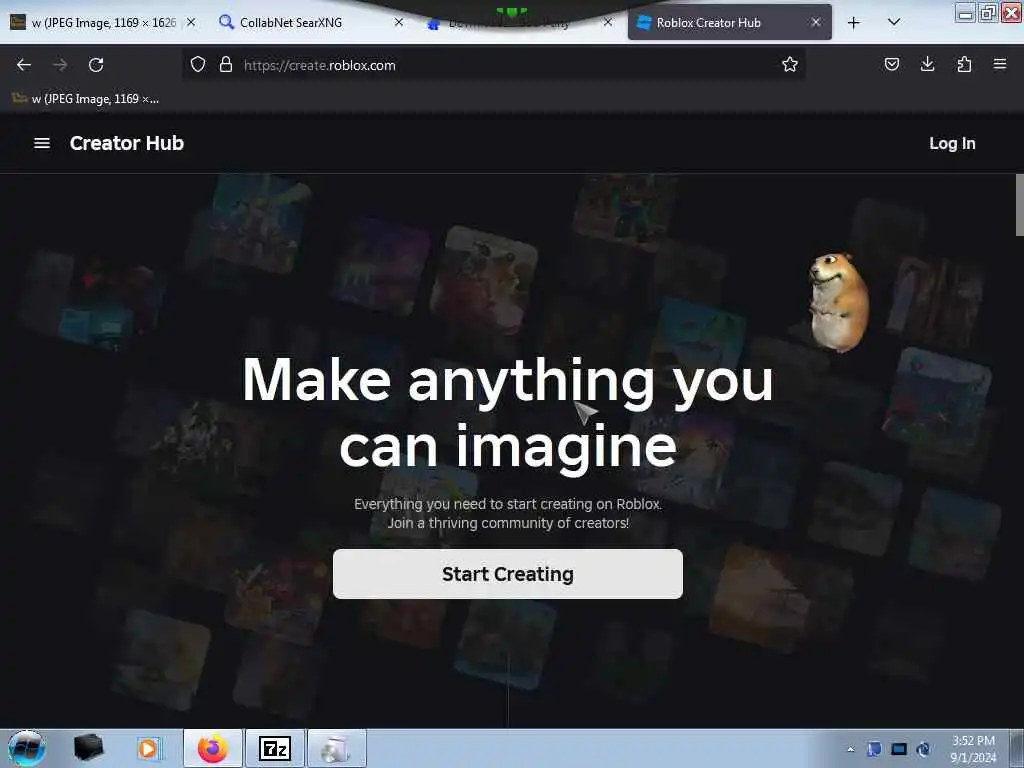Click the grayed-out forward navigation arrow

[x=60, y=65]
